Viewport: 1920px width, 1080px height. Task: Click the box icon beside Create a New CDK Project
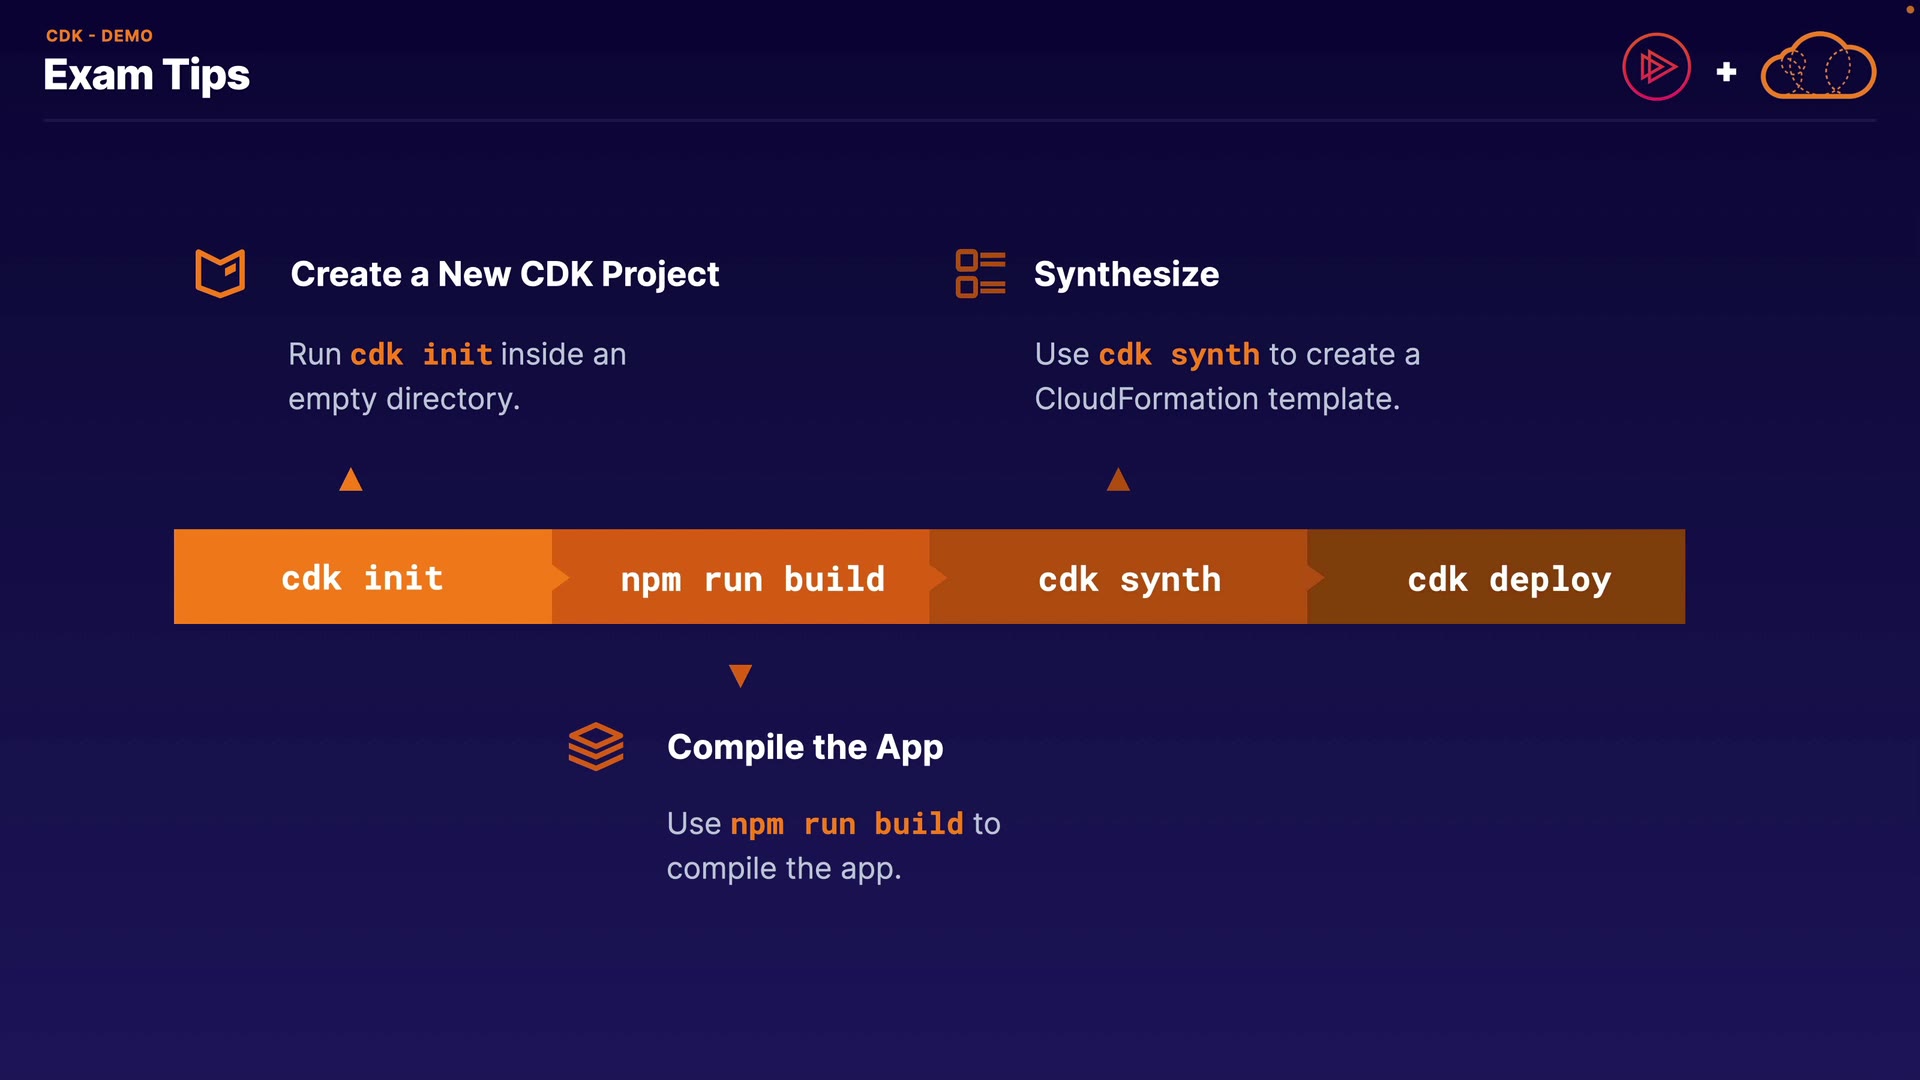(220, 273)
